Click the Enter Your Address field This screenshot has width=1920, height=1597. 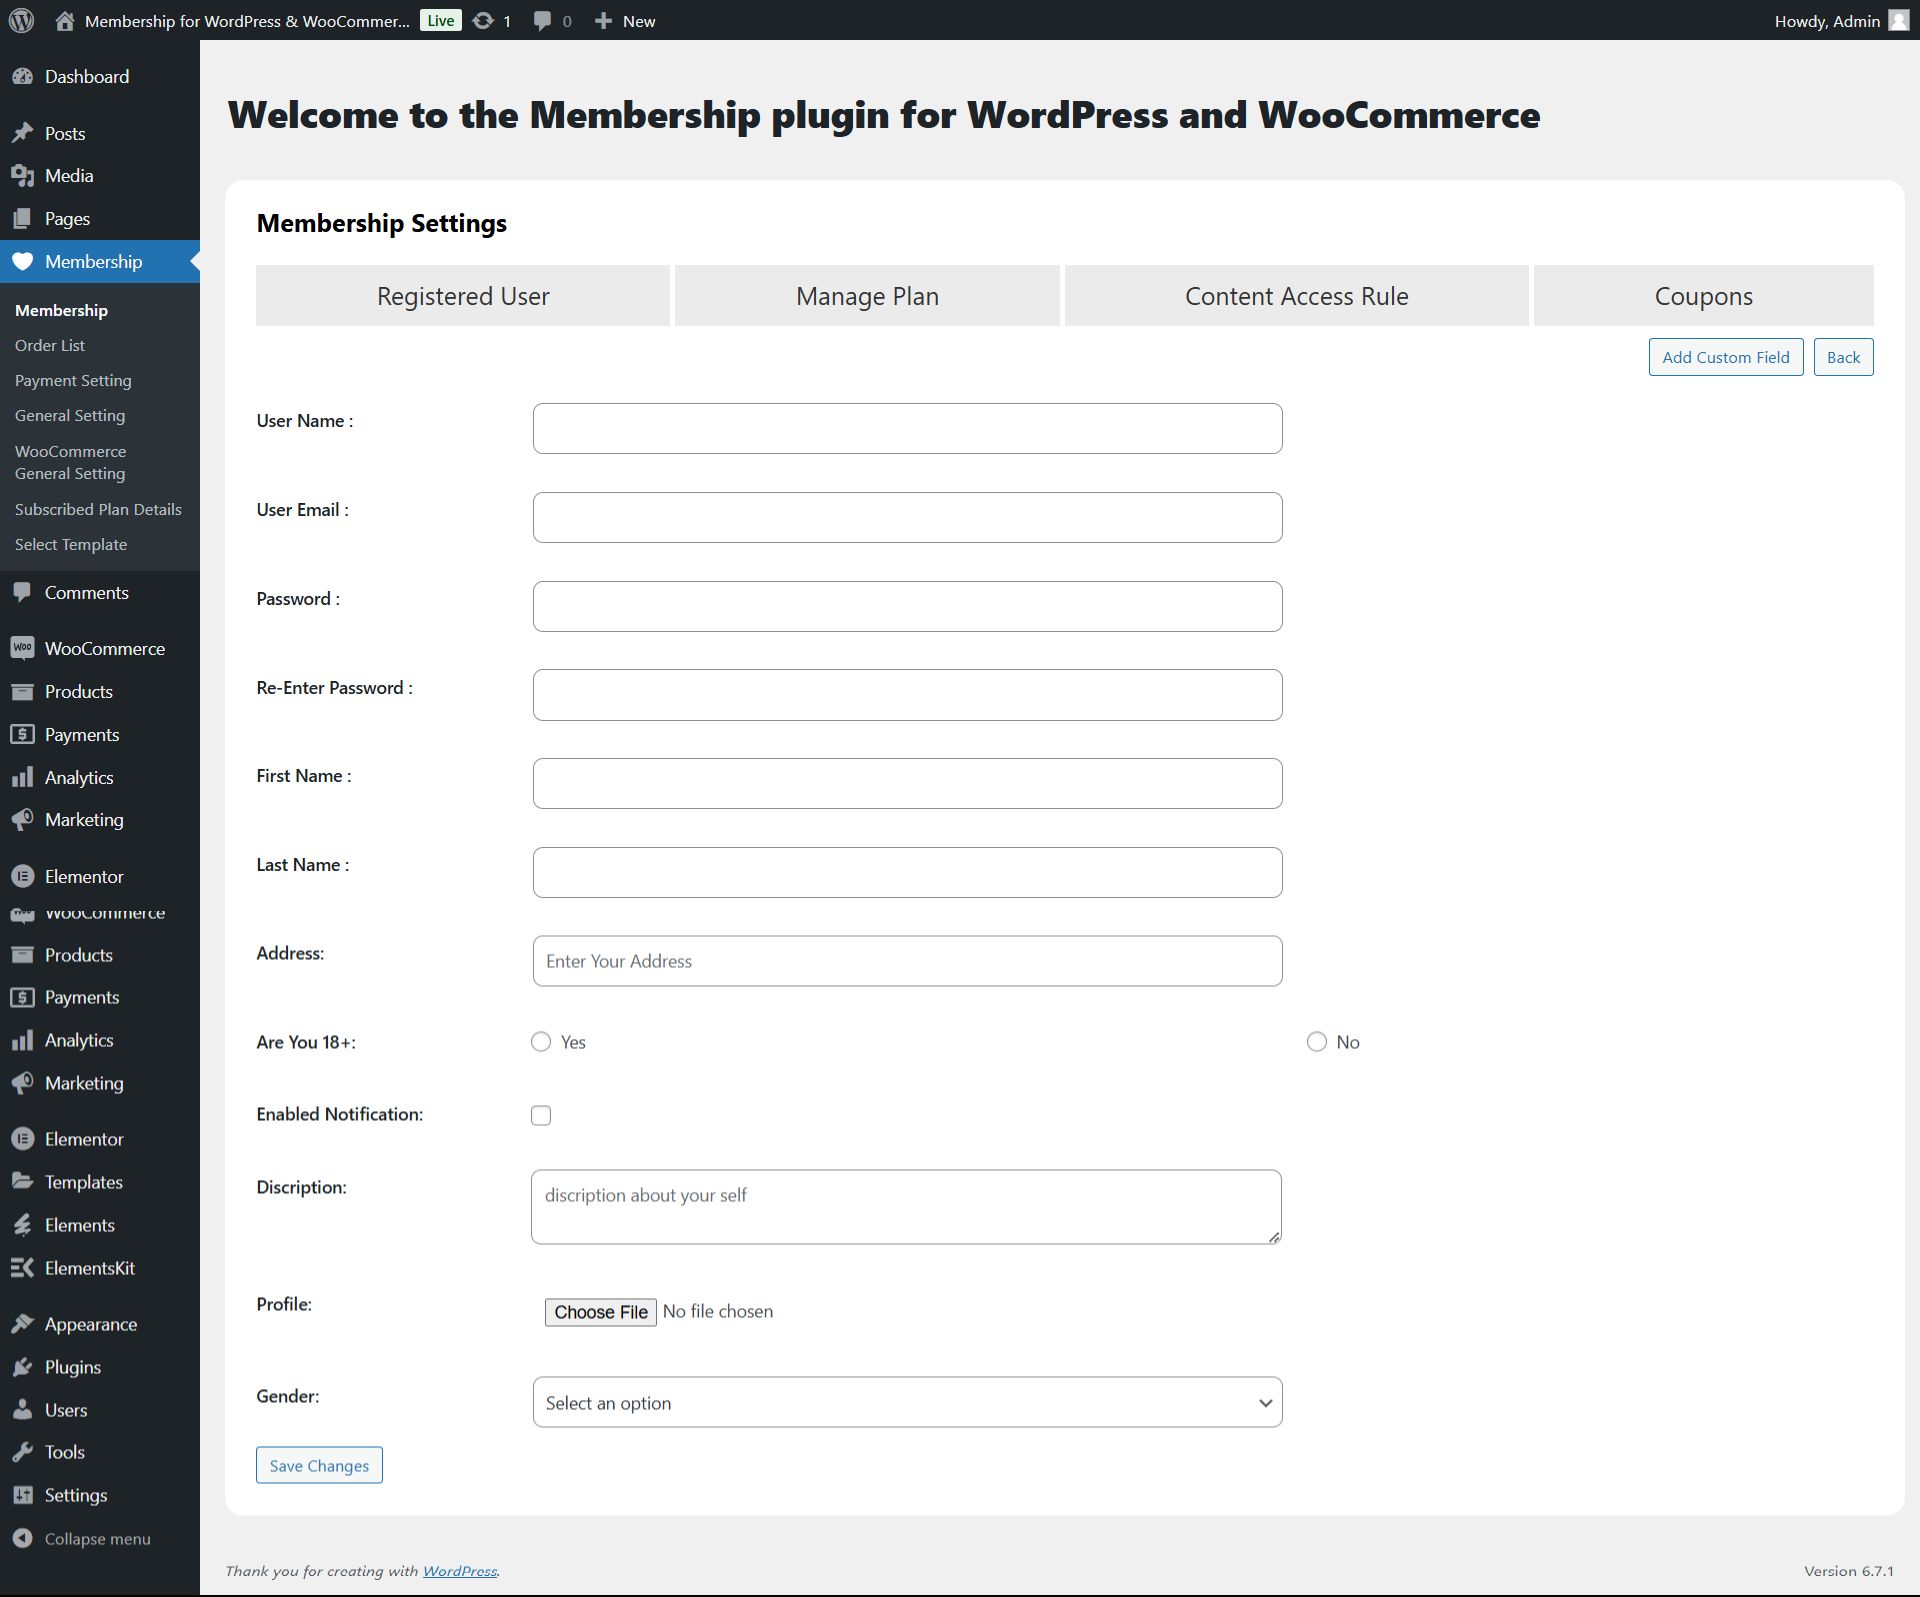pyautogui.click(x=907, y=961)
